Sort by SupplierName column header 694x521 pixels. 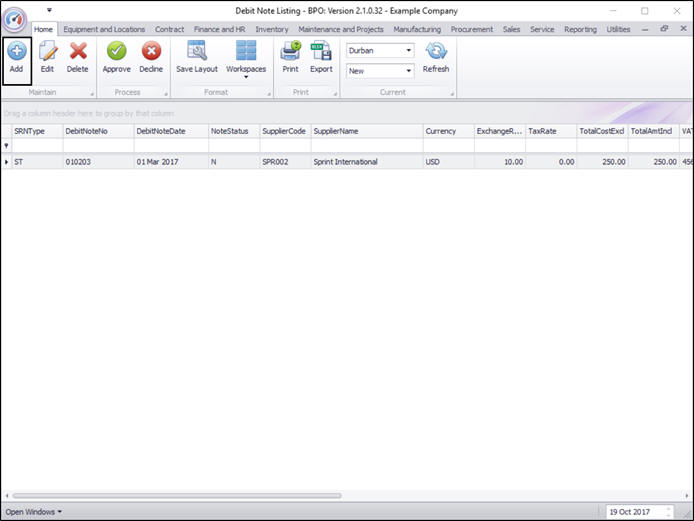point(367,131)
